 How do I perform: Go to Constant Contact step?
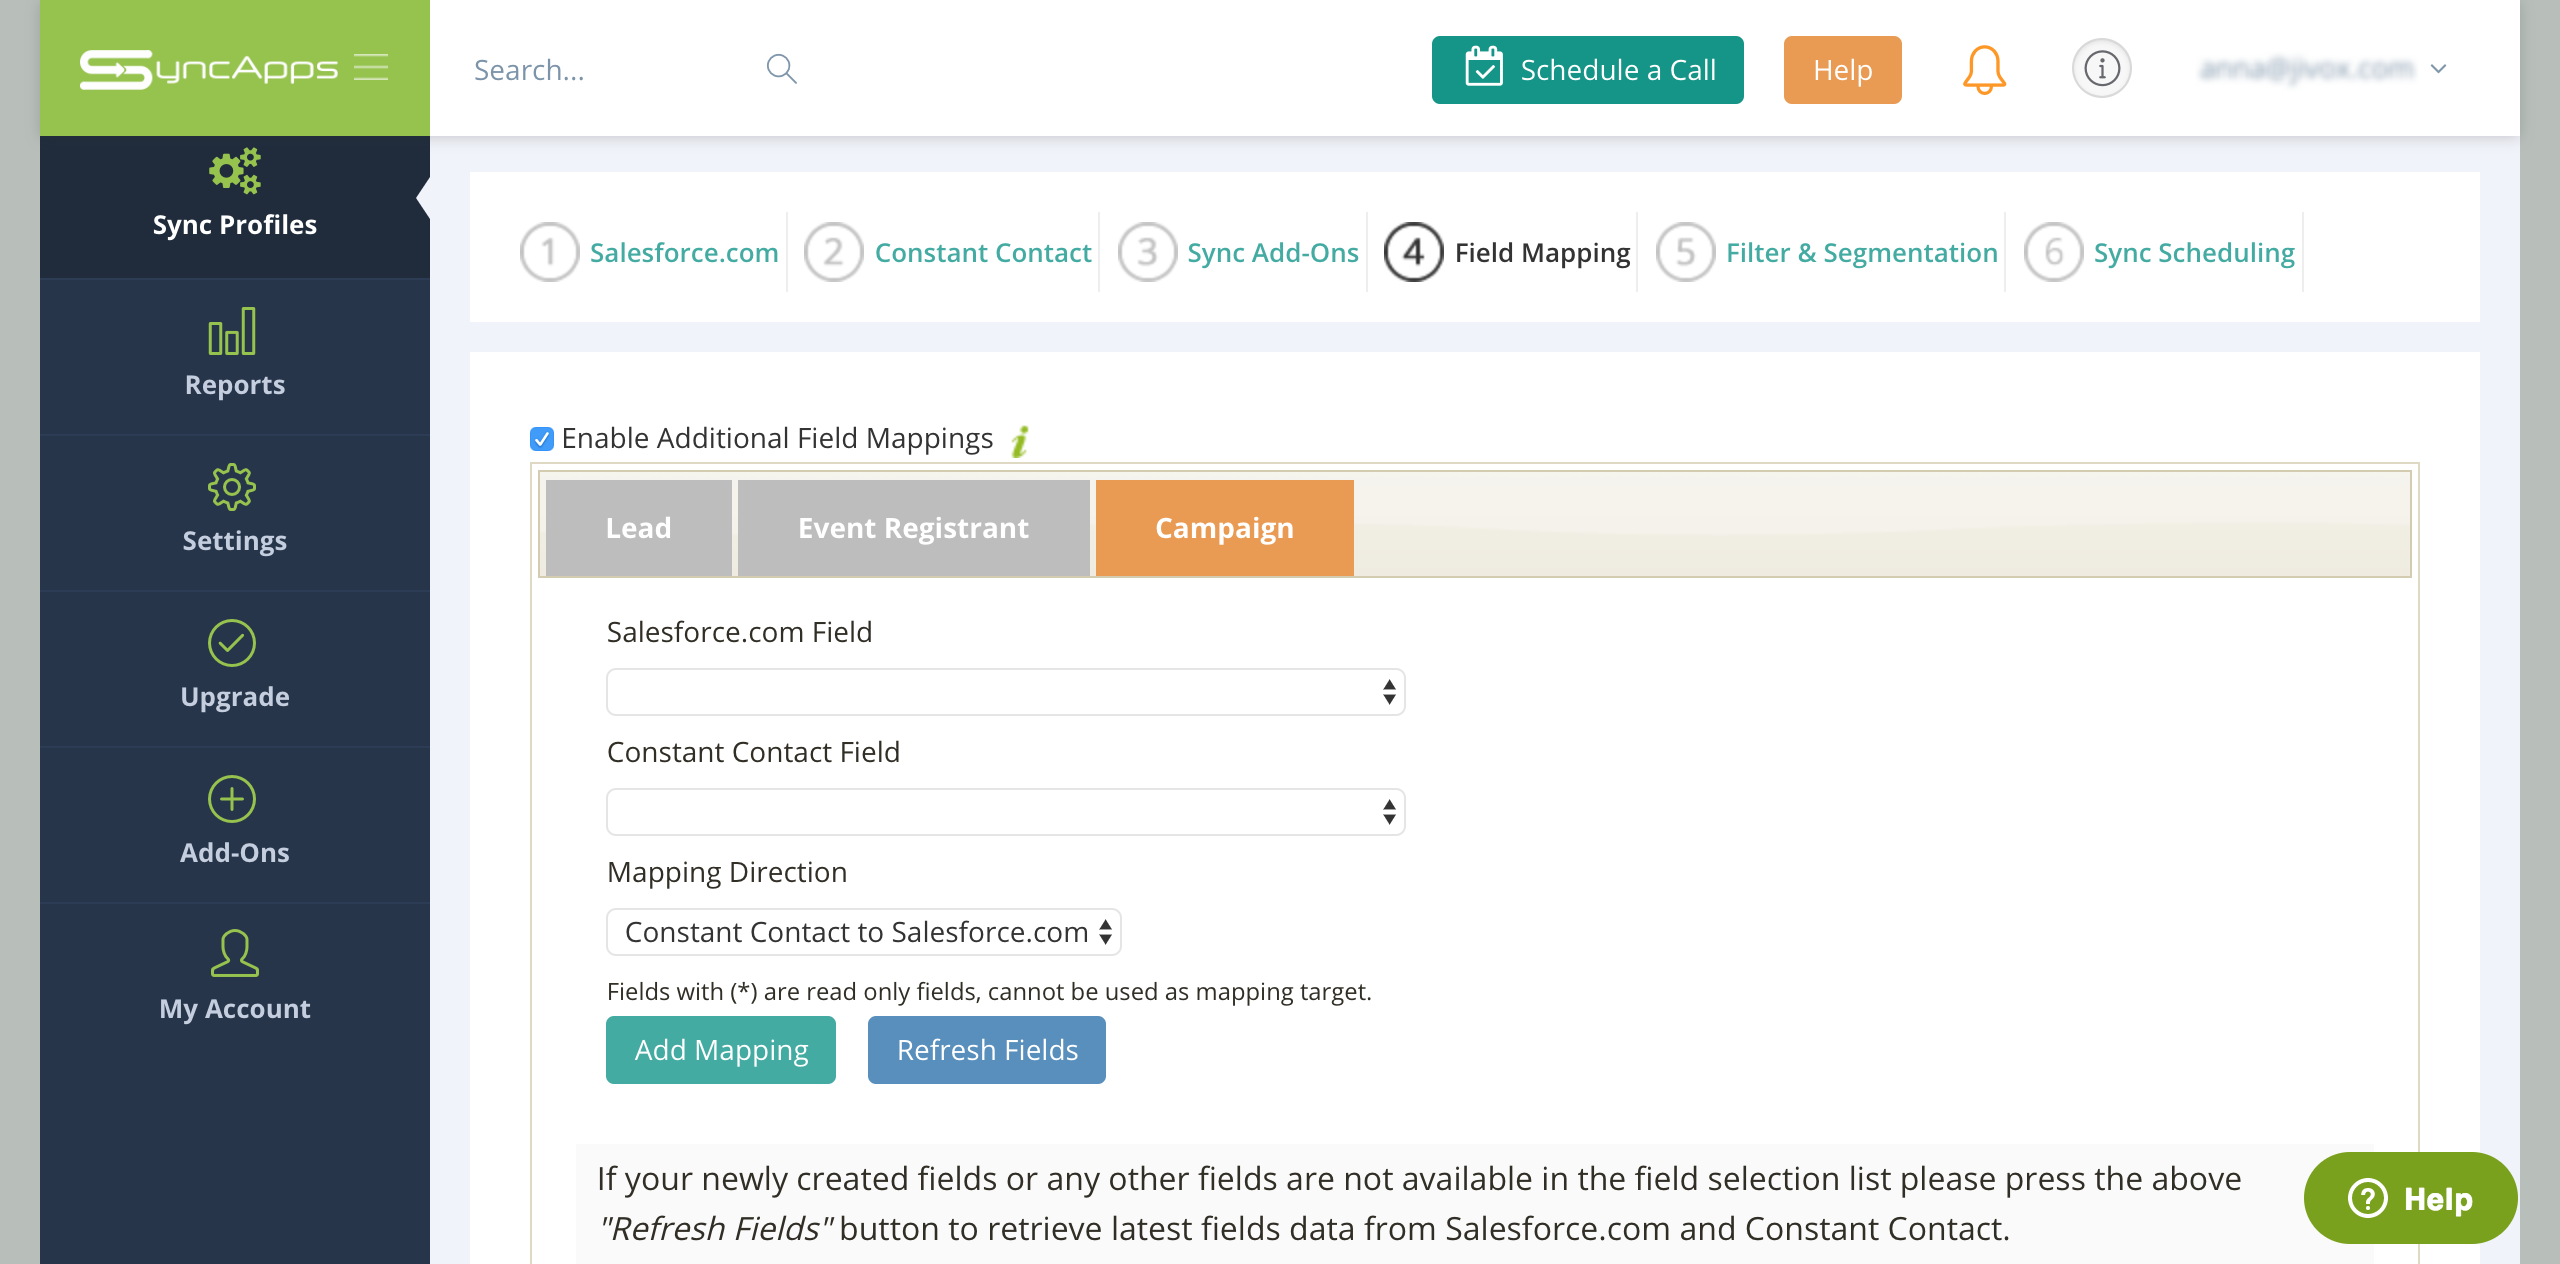(983, 253)
